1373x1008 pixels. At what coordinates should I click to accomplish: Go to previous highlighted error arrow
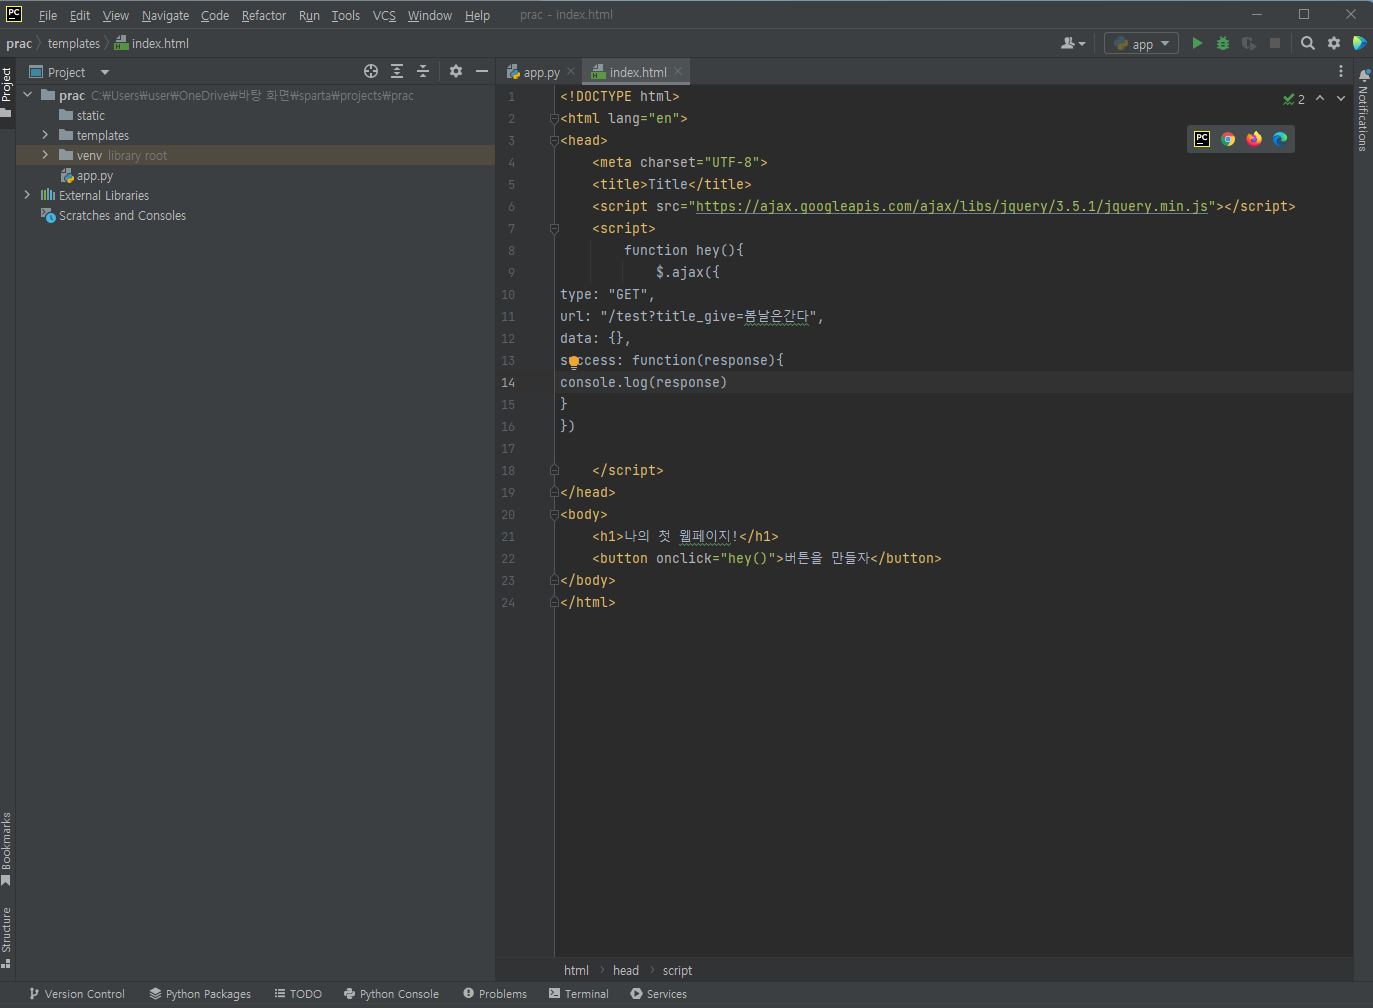point(1320,98)
